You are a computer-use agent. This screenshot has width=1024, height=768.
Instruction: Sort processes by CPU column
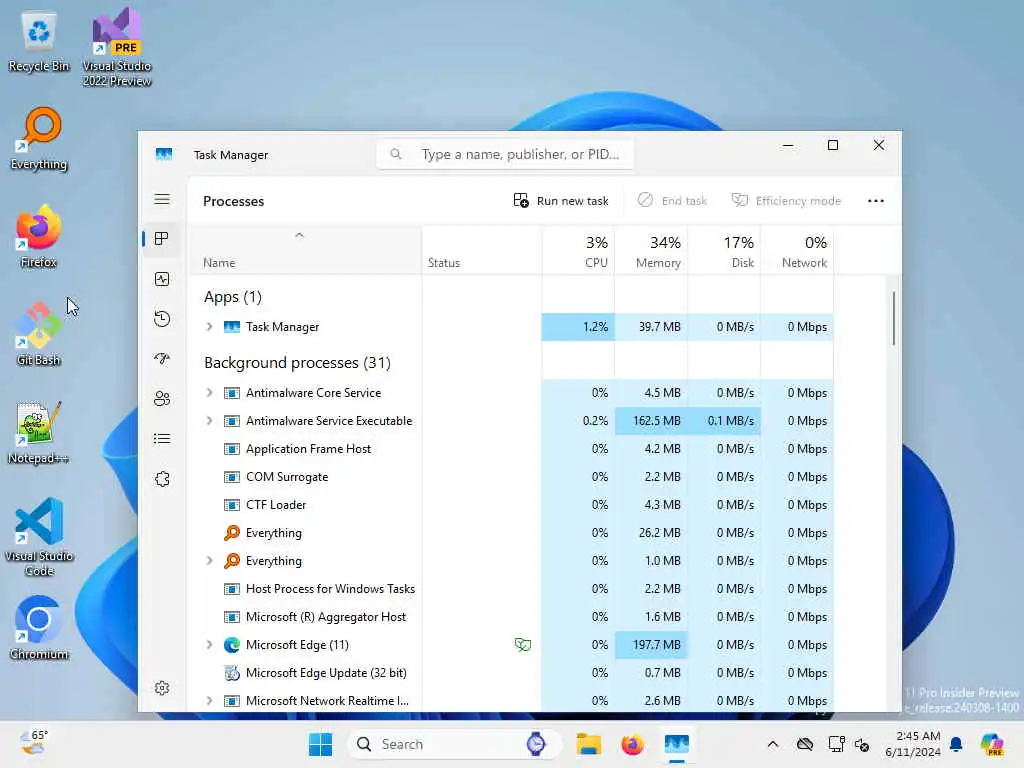pyautogui.click(x=578, y=251)
